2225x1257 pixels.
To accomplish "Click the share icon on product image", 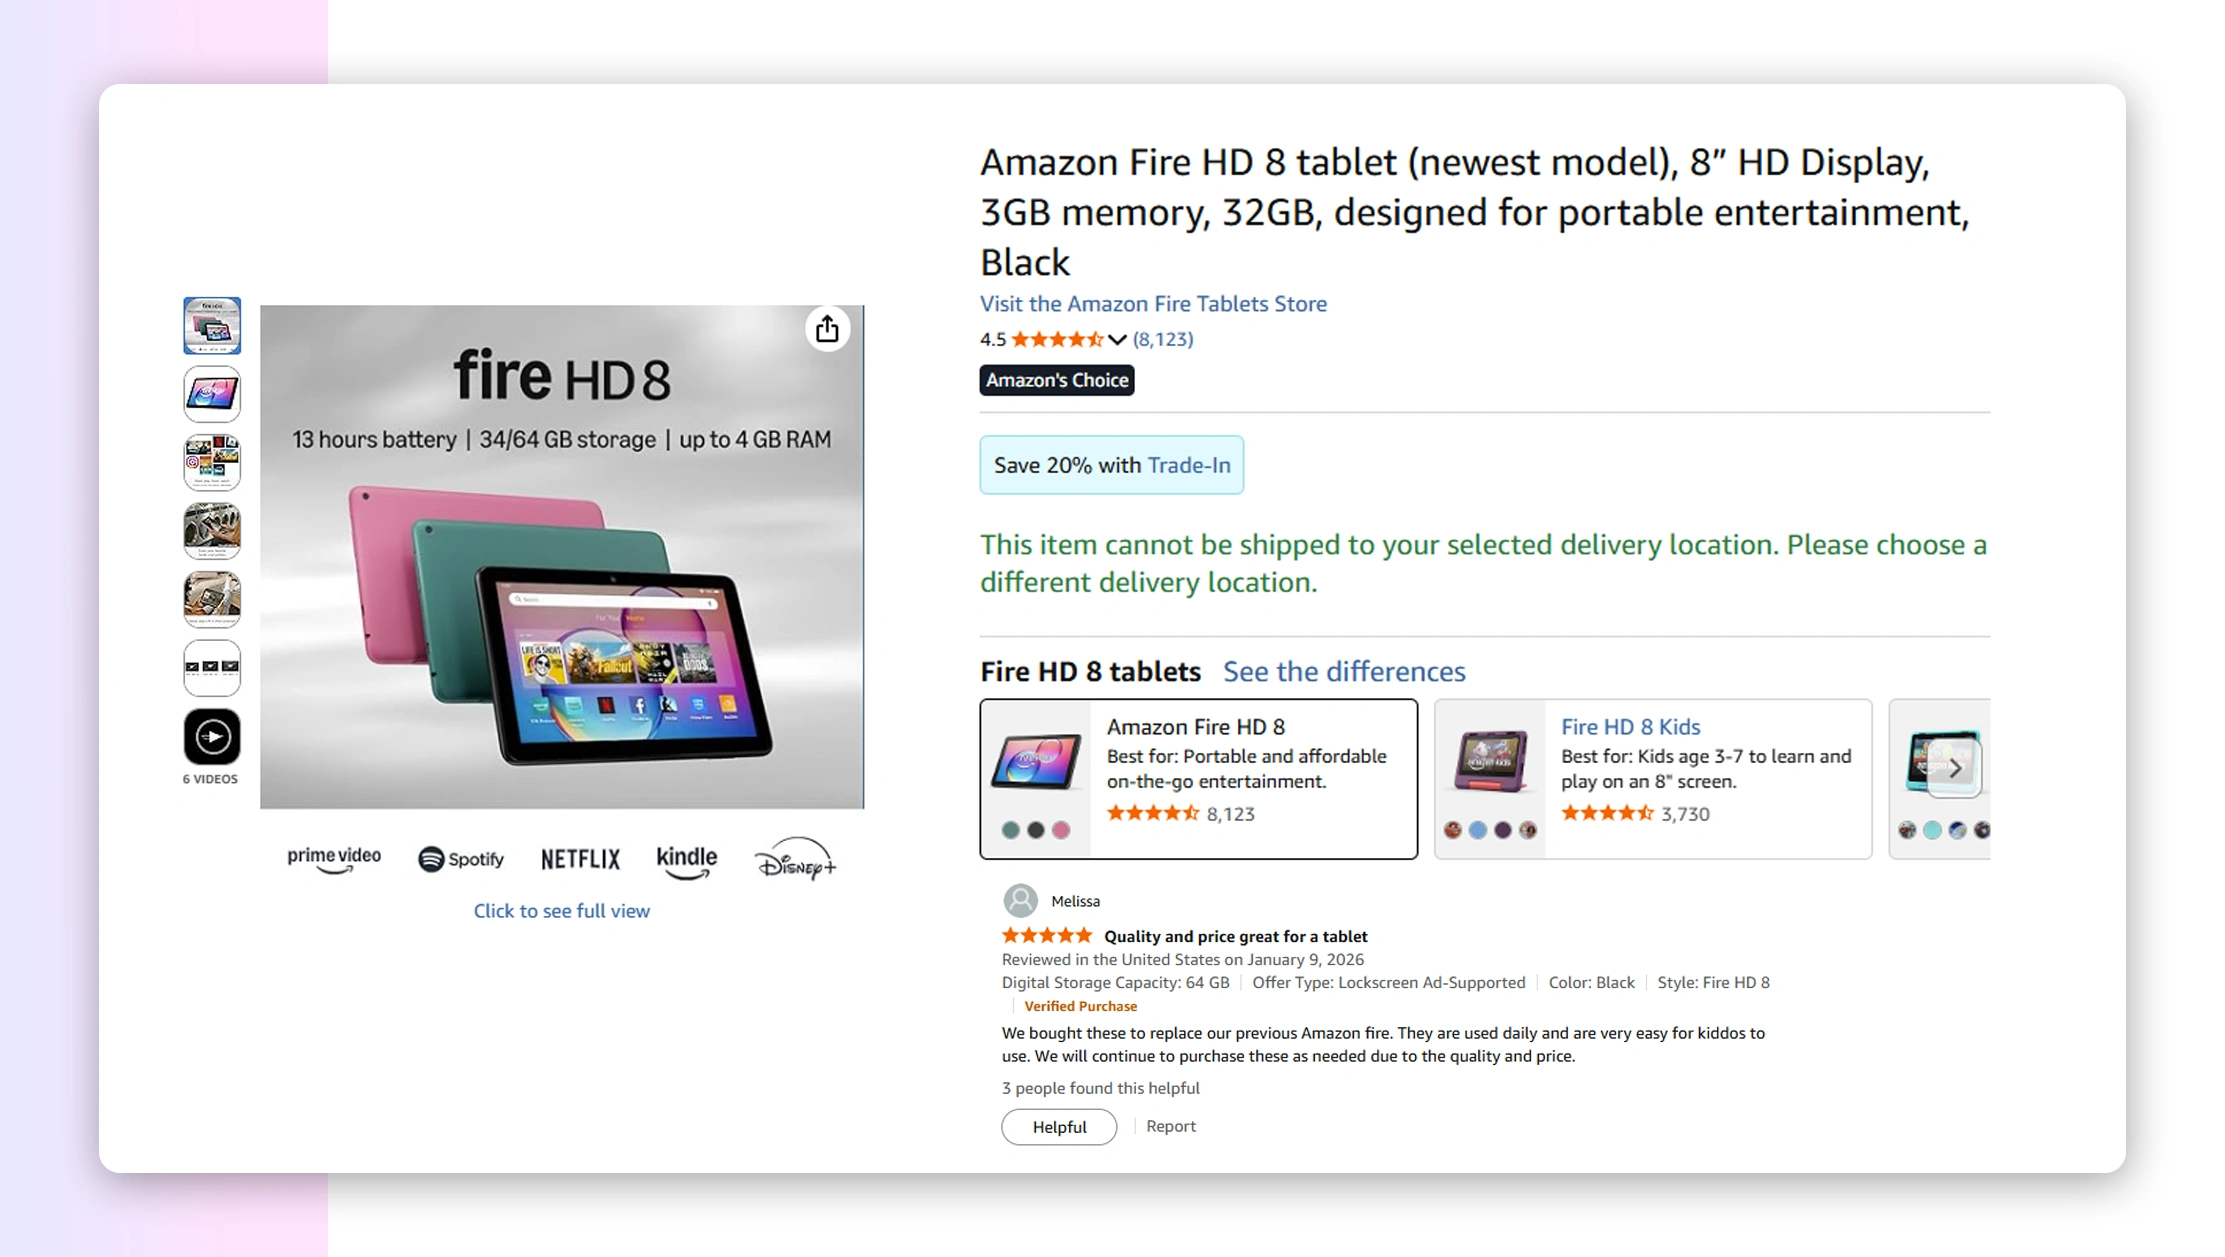I will (827, 329).
